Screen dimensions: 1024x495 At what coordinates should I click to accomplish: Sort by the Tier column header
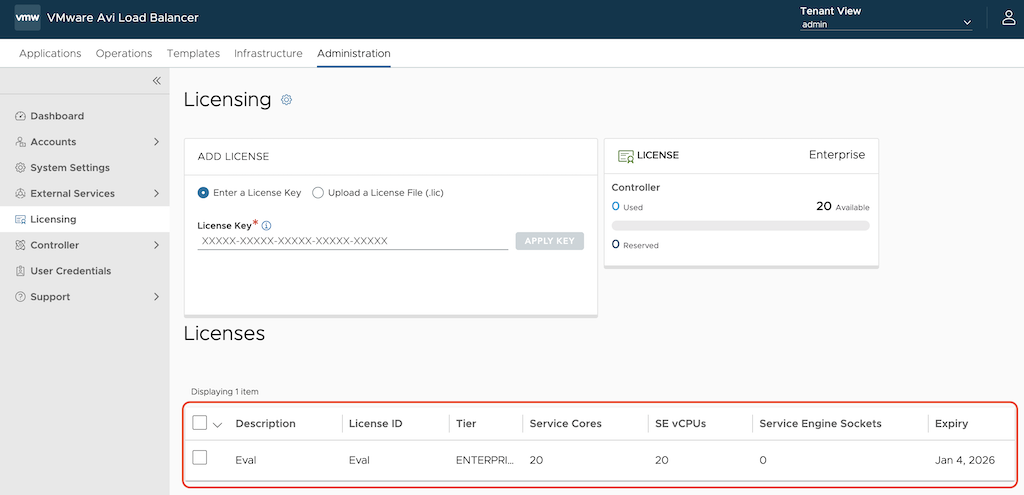466,424
